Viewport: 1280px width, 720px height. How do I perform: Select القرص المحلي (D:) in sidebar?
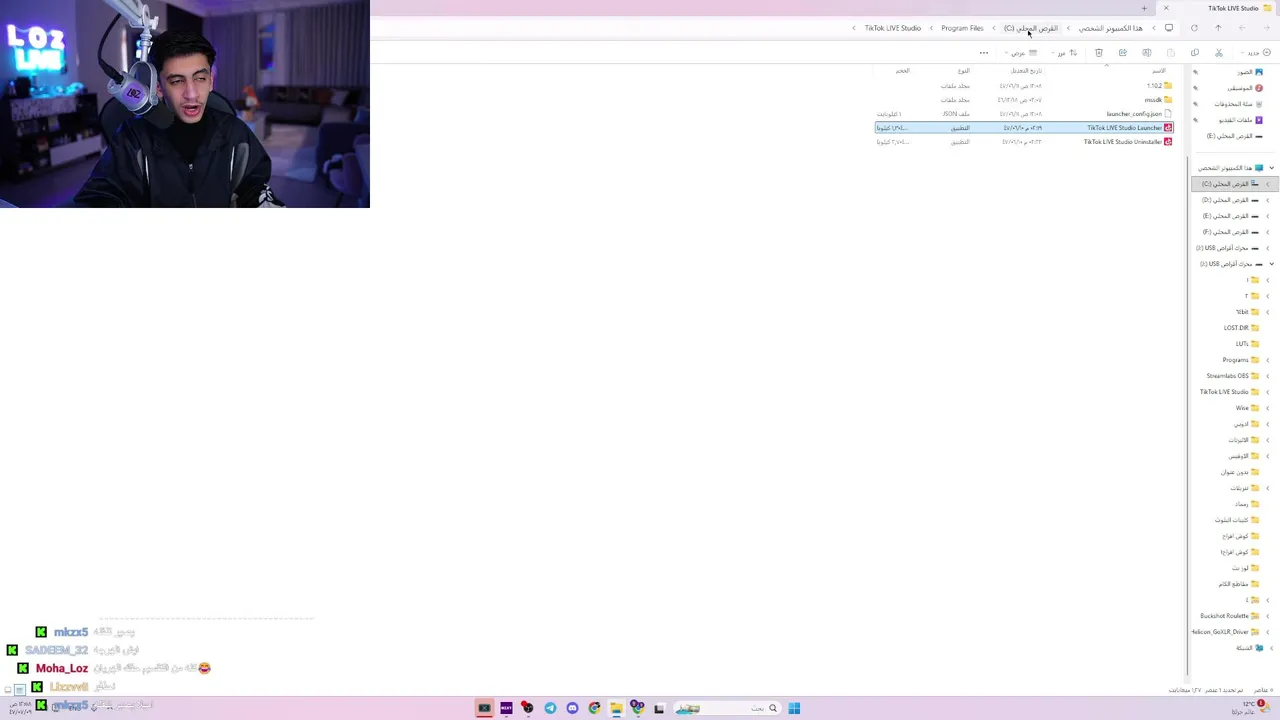pyautogui.click(x=1231, y=200)
